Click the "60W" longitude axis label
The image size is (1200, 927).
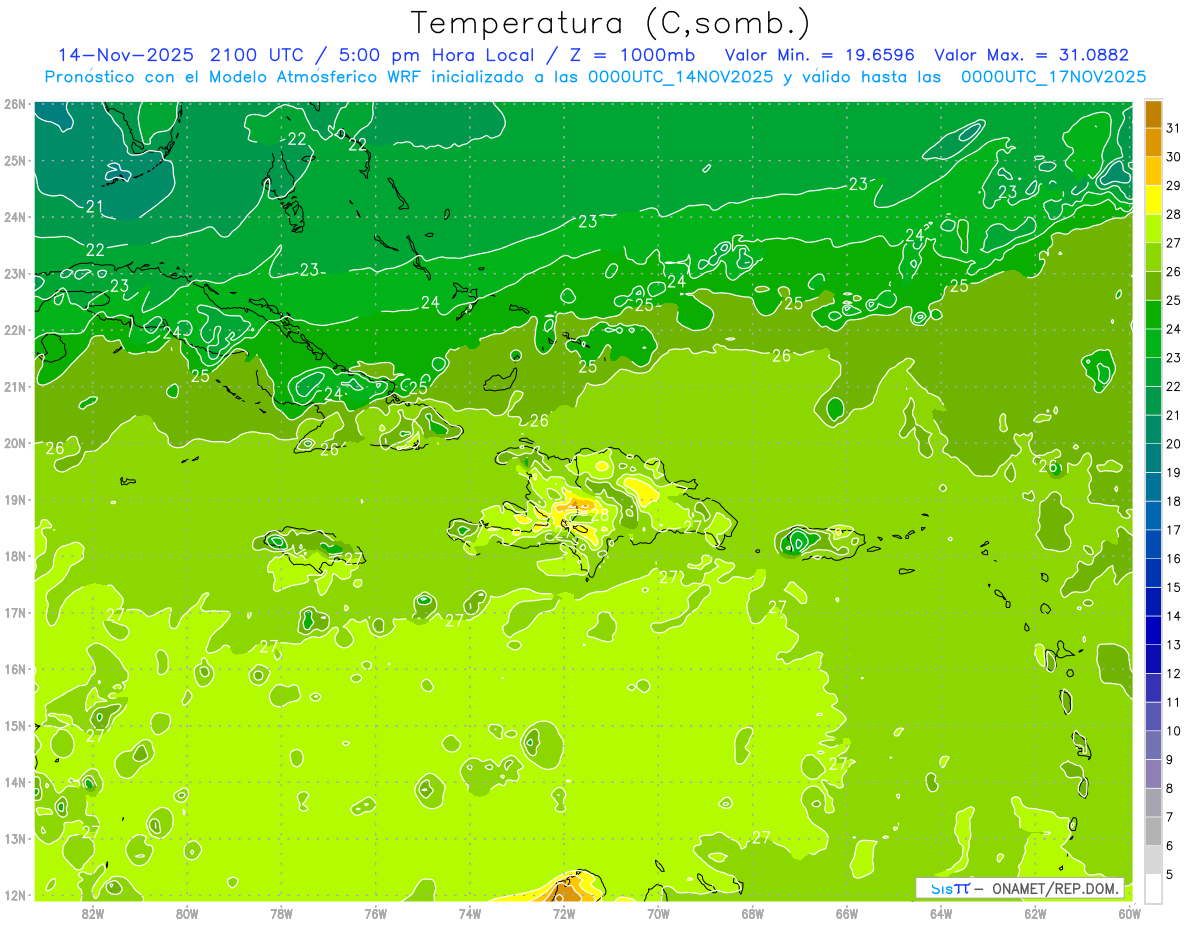coord(1130,913)
